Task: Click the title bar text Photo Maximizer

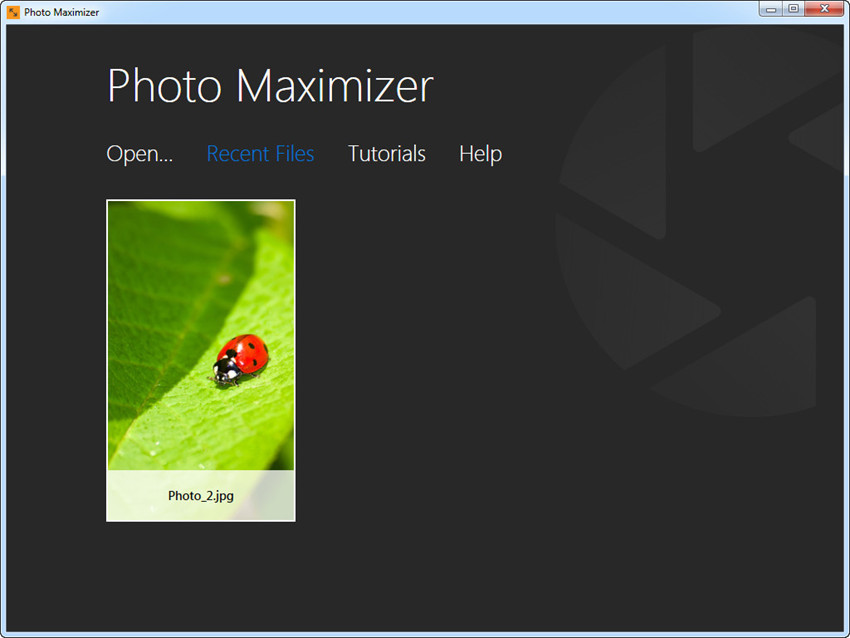Action: pyautogui.click(x=60, y=11)
